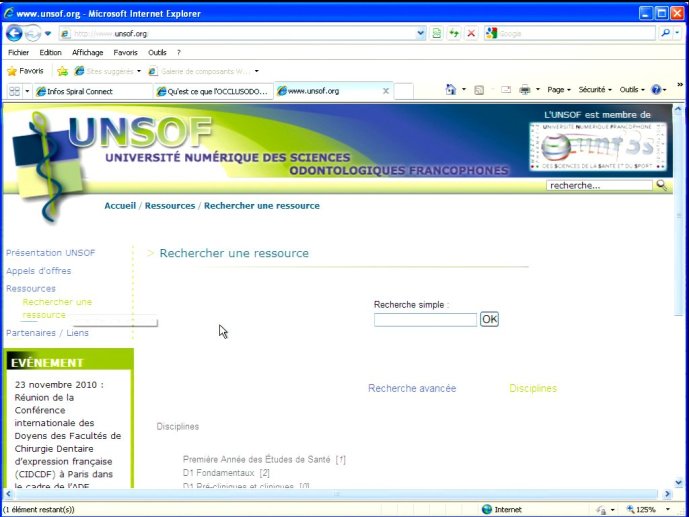Open the Page menu in command bar
This screenshot has height=517, width=689.
pyautogui.click(x=558, y=90)
